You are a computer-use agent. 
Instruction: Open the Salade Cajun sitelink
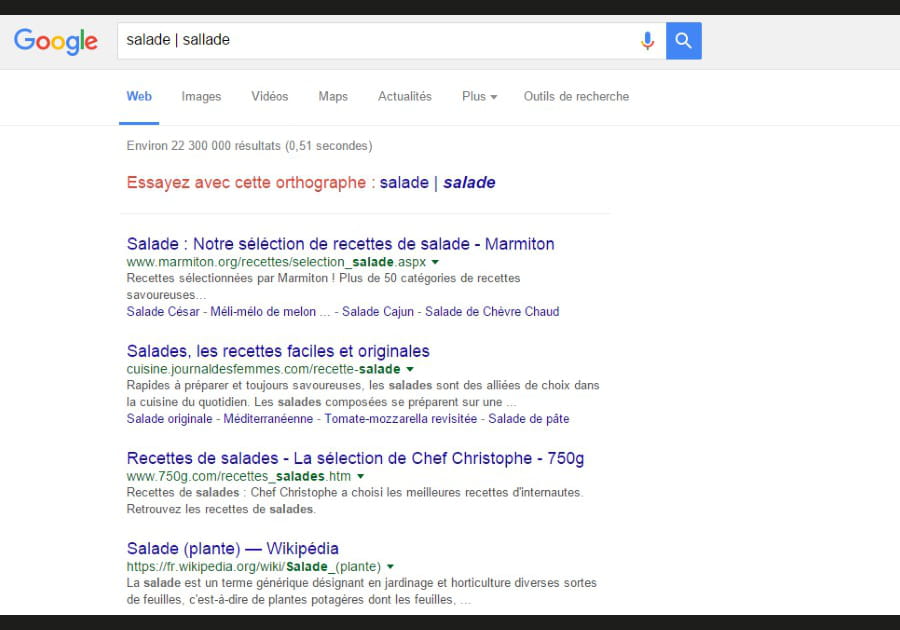point(378,312)
